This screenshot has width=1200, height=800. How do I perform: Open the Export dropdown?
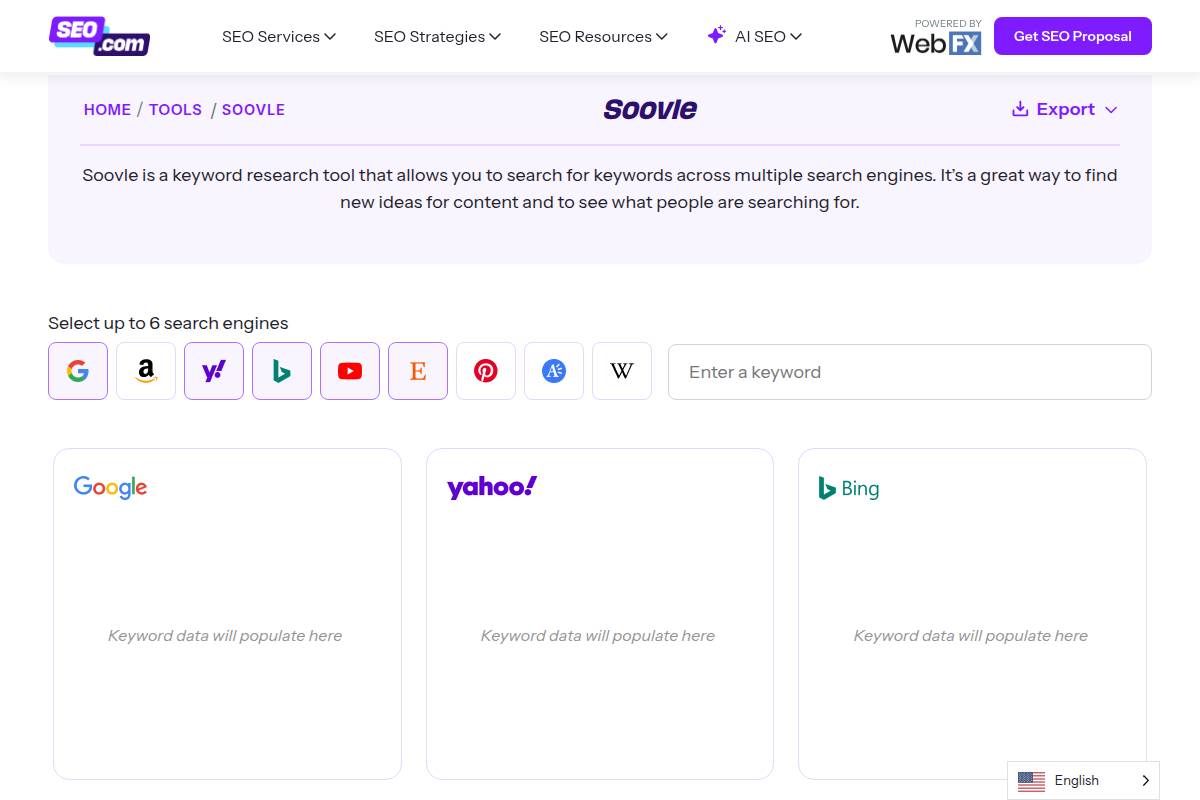tap(1065, 109)
